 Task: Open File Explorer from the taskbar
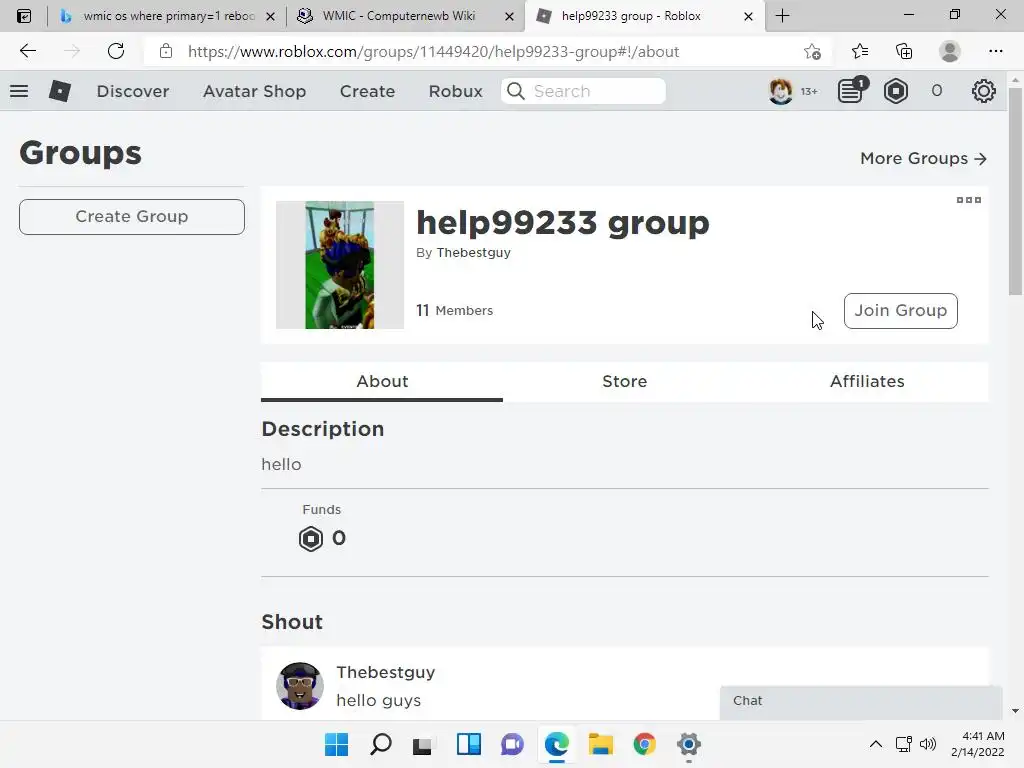600,744
